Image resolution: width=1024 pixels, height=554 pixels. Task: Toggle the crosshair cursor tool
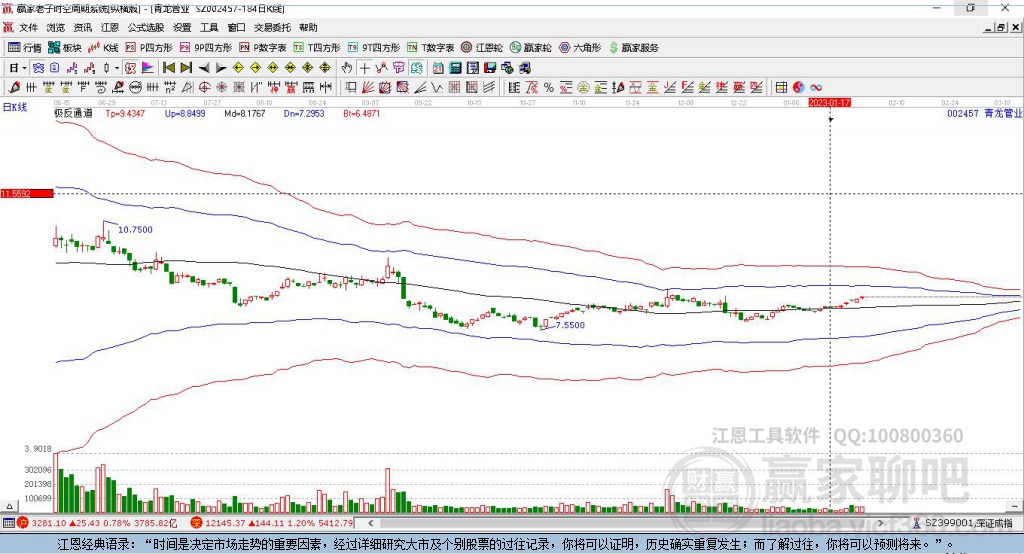point(364,68)
